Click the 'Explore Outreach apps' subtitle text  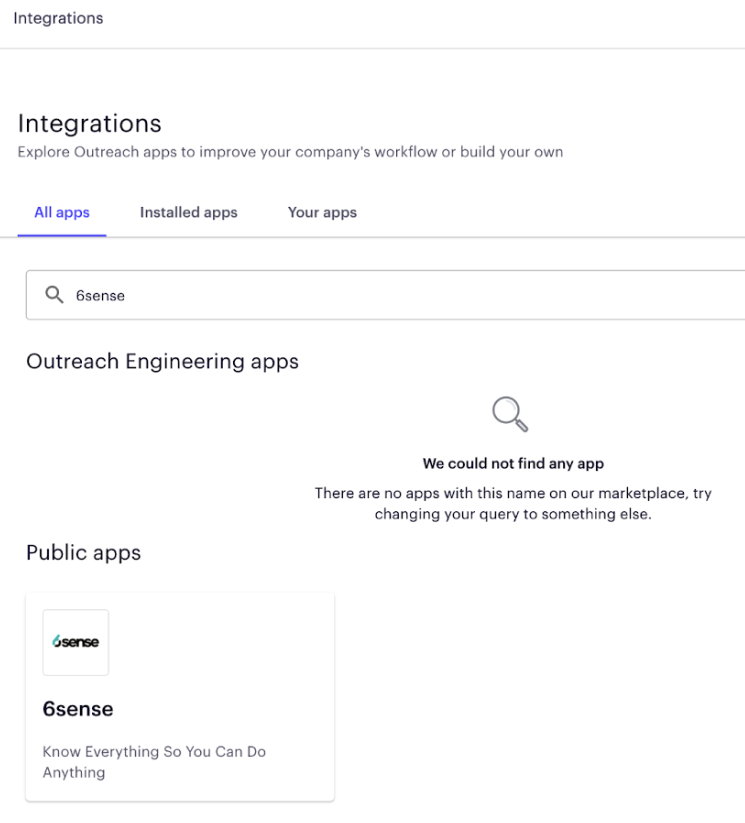point(290,152)
